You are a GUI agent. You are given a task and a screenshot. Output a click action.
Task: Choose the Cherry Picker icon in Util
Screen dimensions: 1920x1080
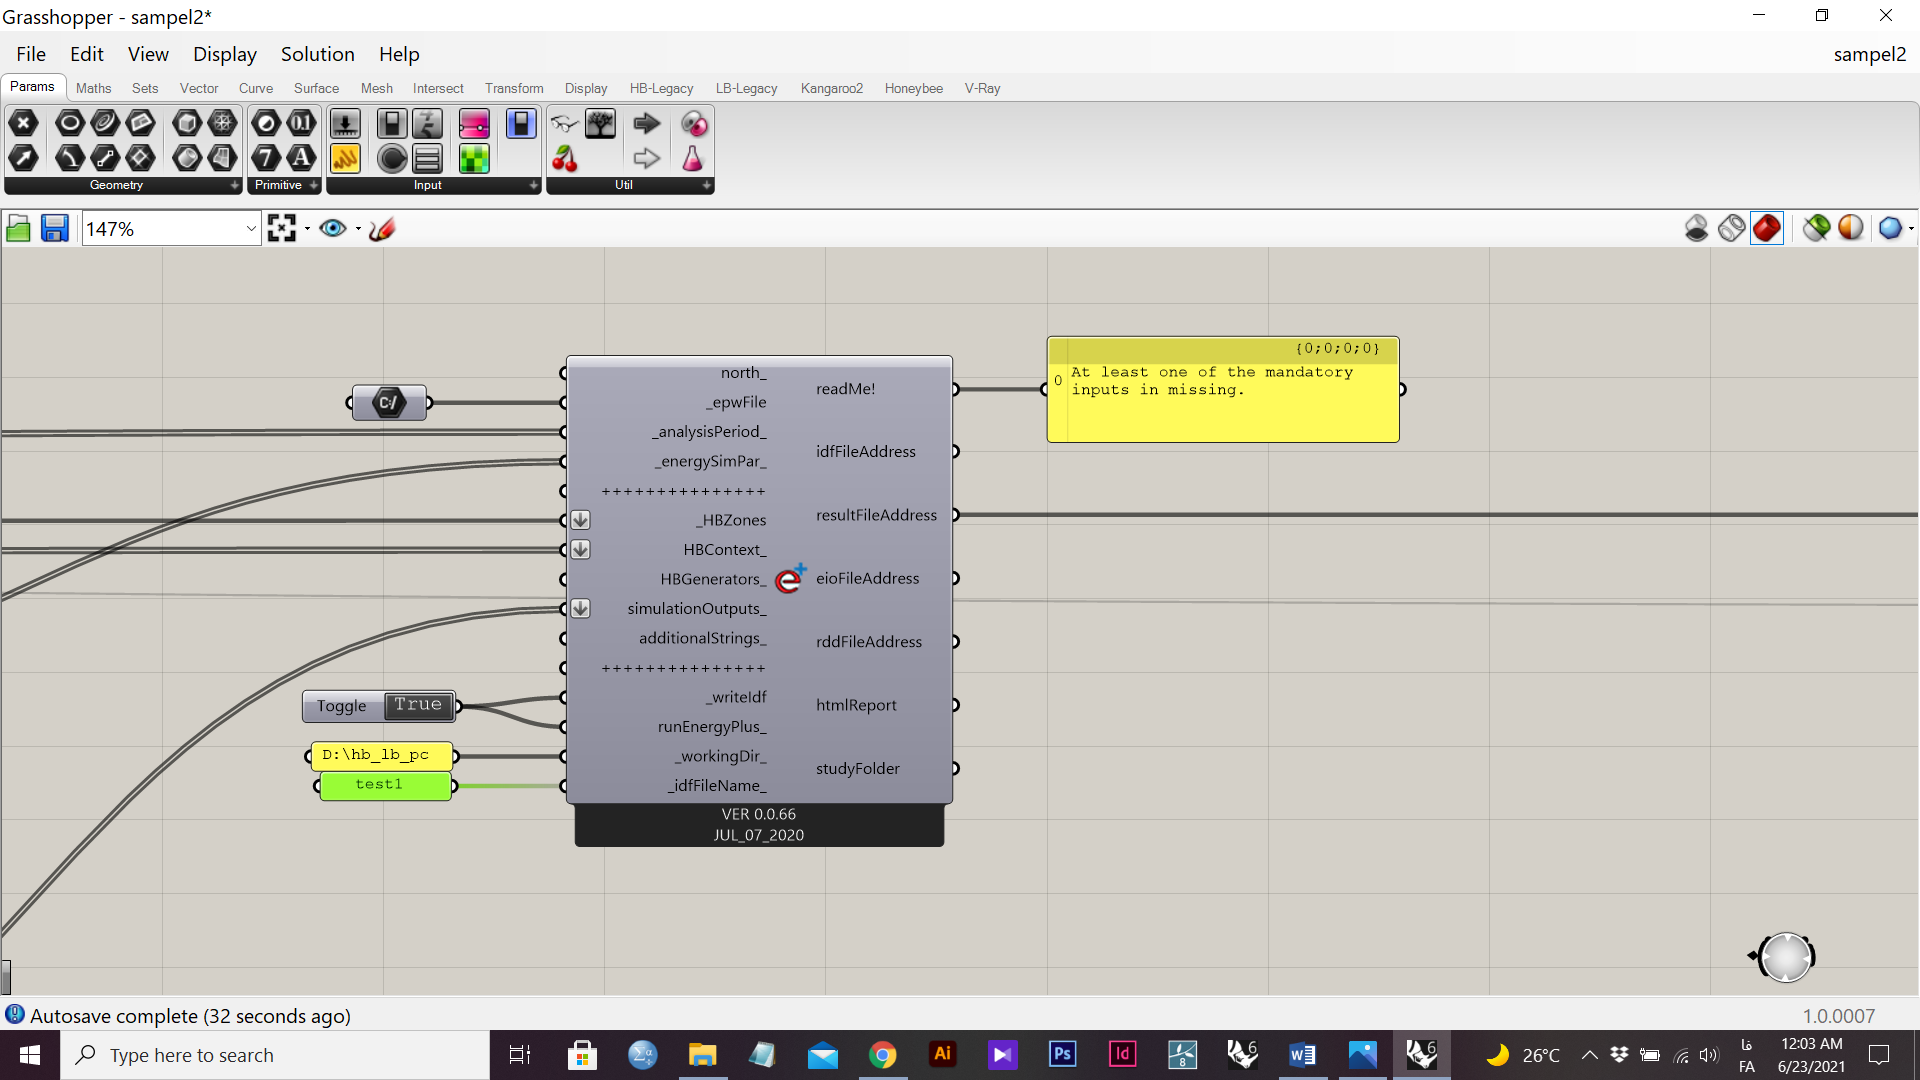pyautogui.click(x=565, y=158)
